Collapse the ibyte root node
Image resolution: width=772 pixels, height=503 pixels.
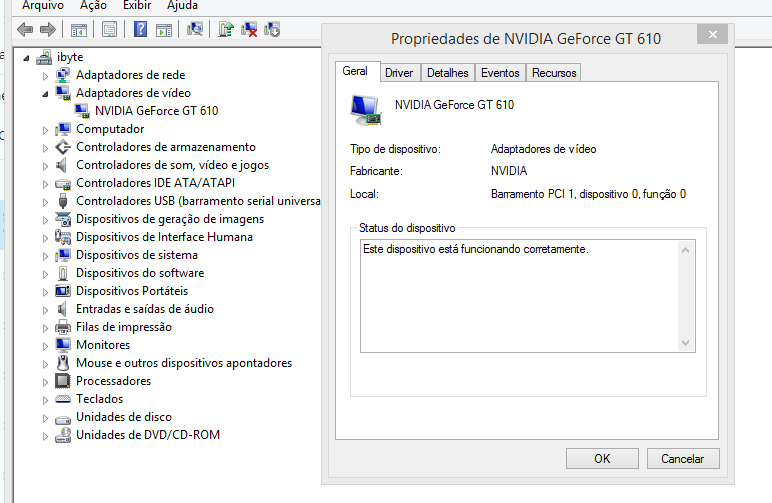click(x=26, y=58)
